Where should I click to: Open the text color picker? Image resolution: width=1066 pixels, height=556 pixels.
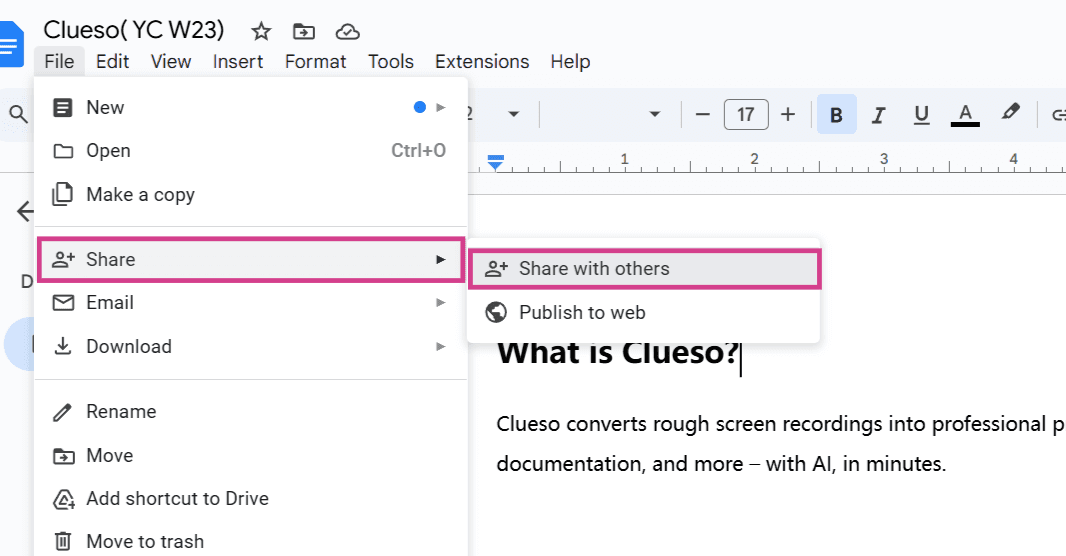[x=965, y=114]
